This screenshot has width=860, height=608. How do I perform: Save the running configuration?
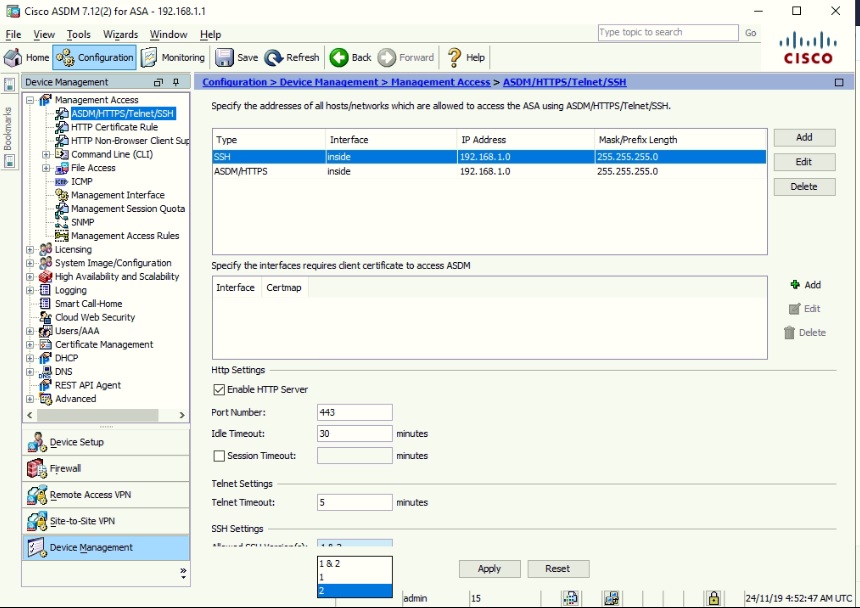[x=236, y=58]
